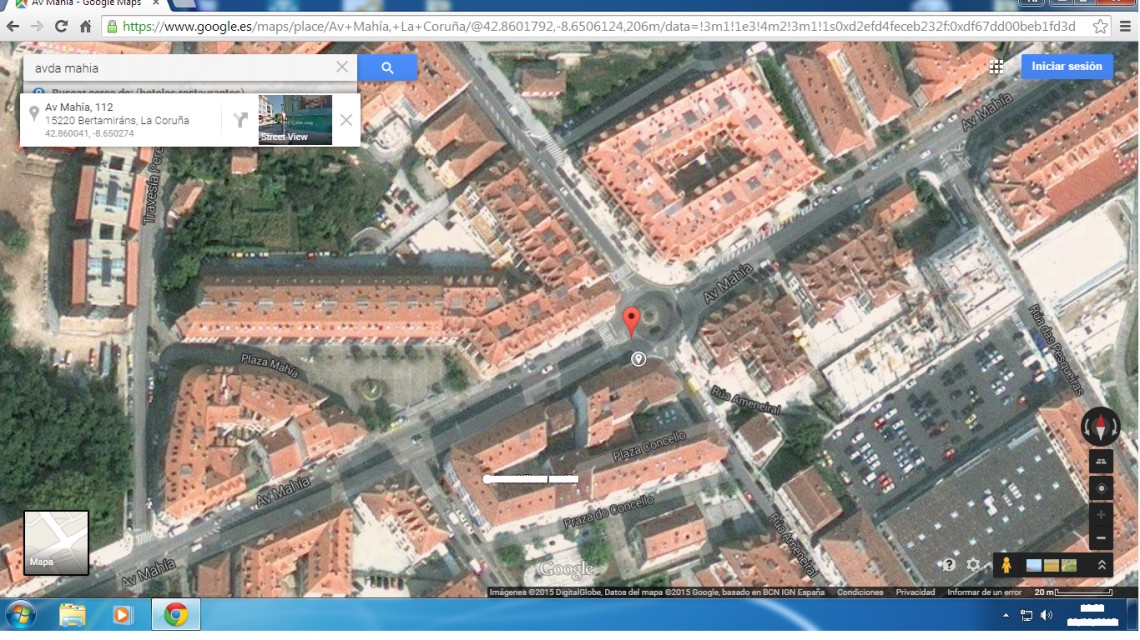
Task: Close the Google Maps browser tab
Action: pyautogui.click(x=156, y=4)
